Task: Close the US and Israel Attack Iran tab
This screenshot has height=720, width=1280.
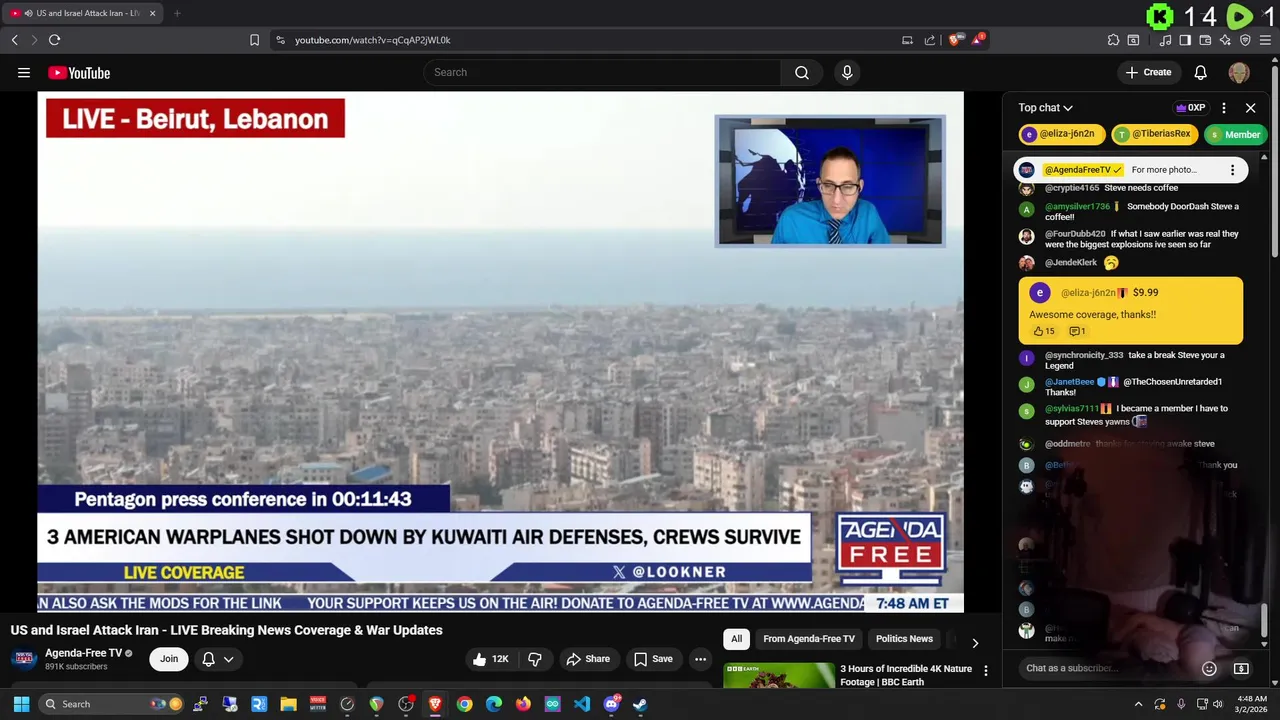Action: pyautogui.click(x=153, y=13)
